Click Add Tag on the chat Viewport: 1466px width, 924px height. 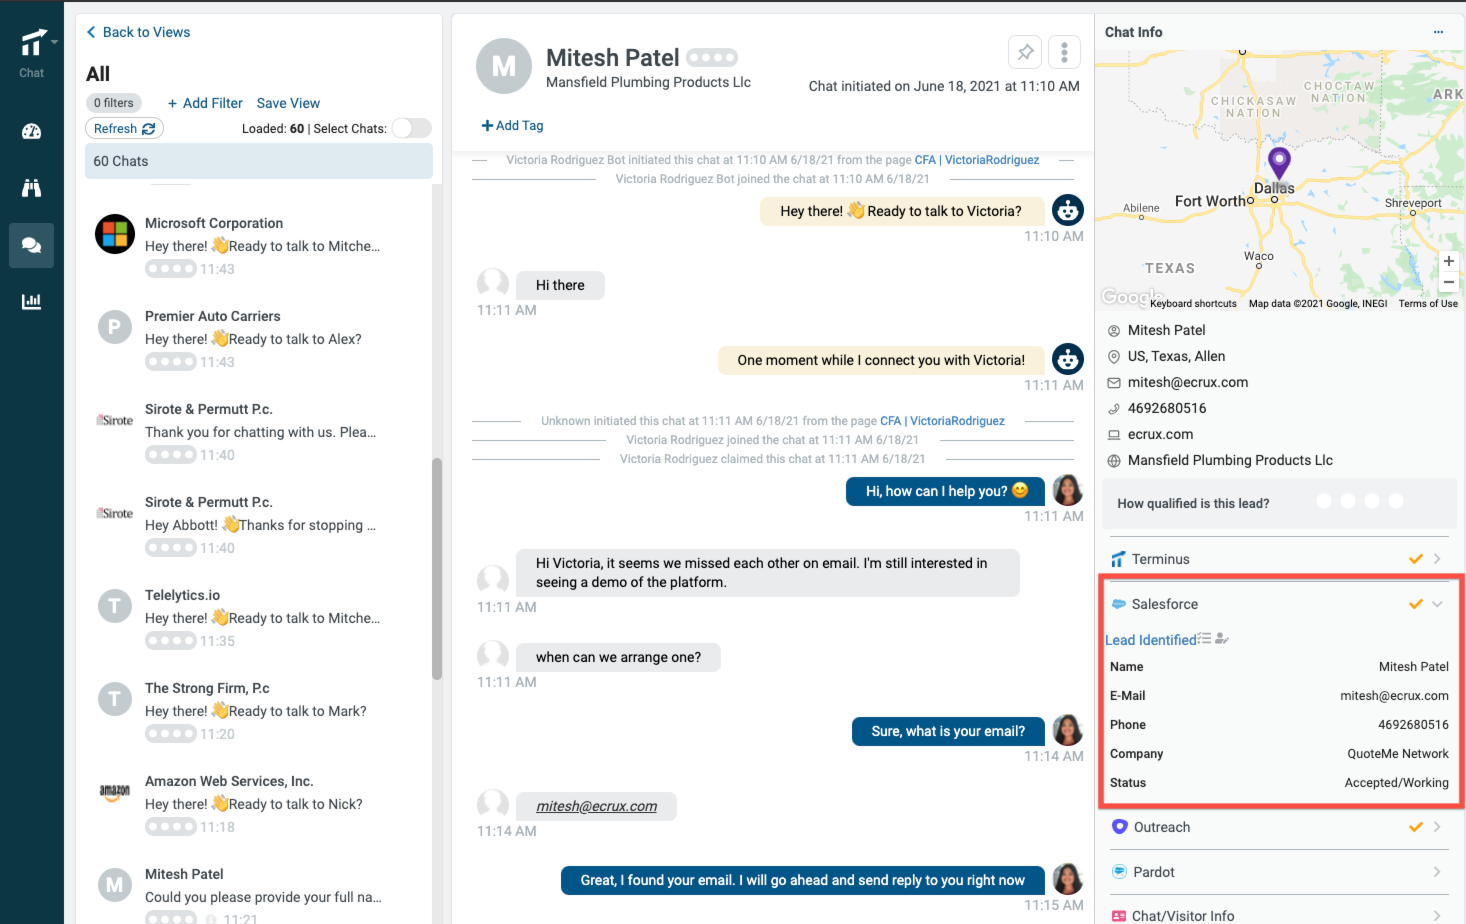512,125
